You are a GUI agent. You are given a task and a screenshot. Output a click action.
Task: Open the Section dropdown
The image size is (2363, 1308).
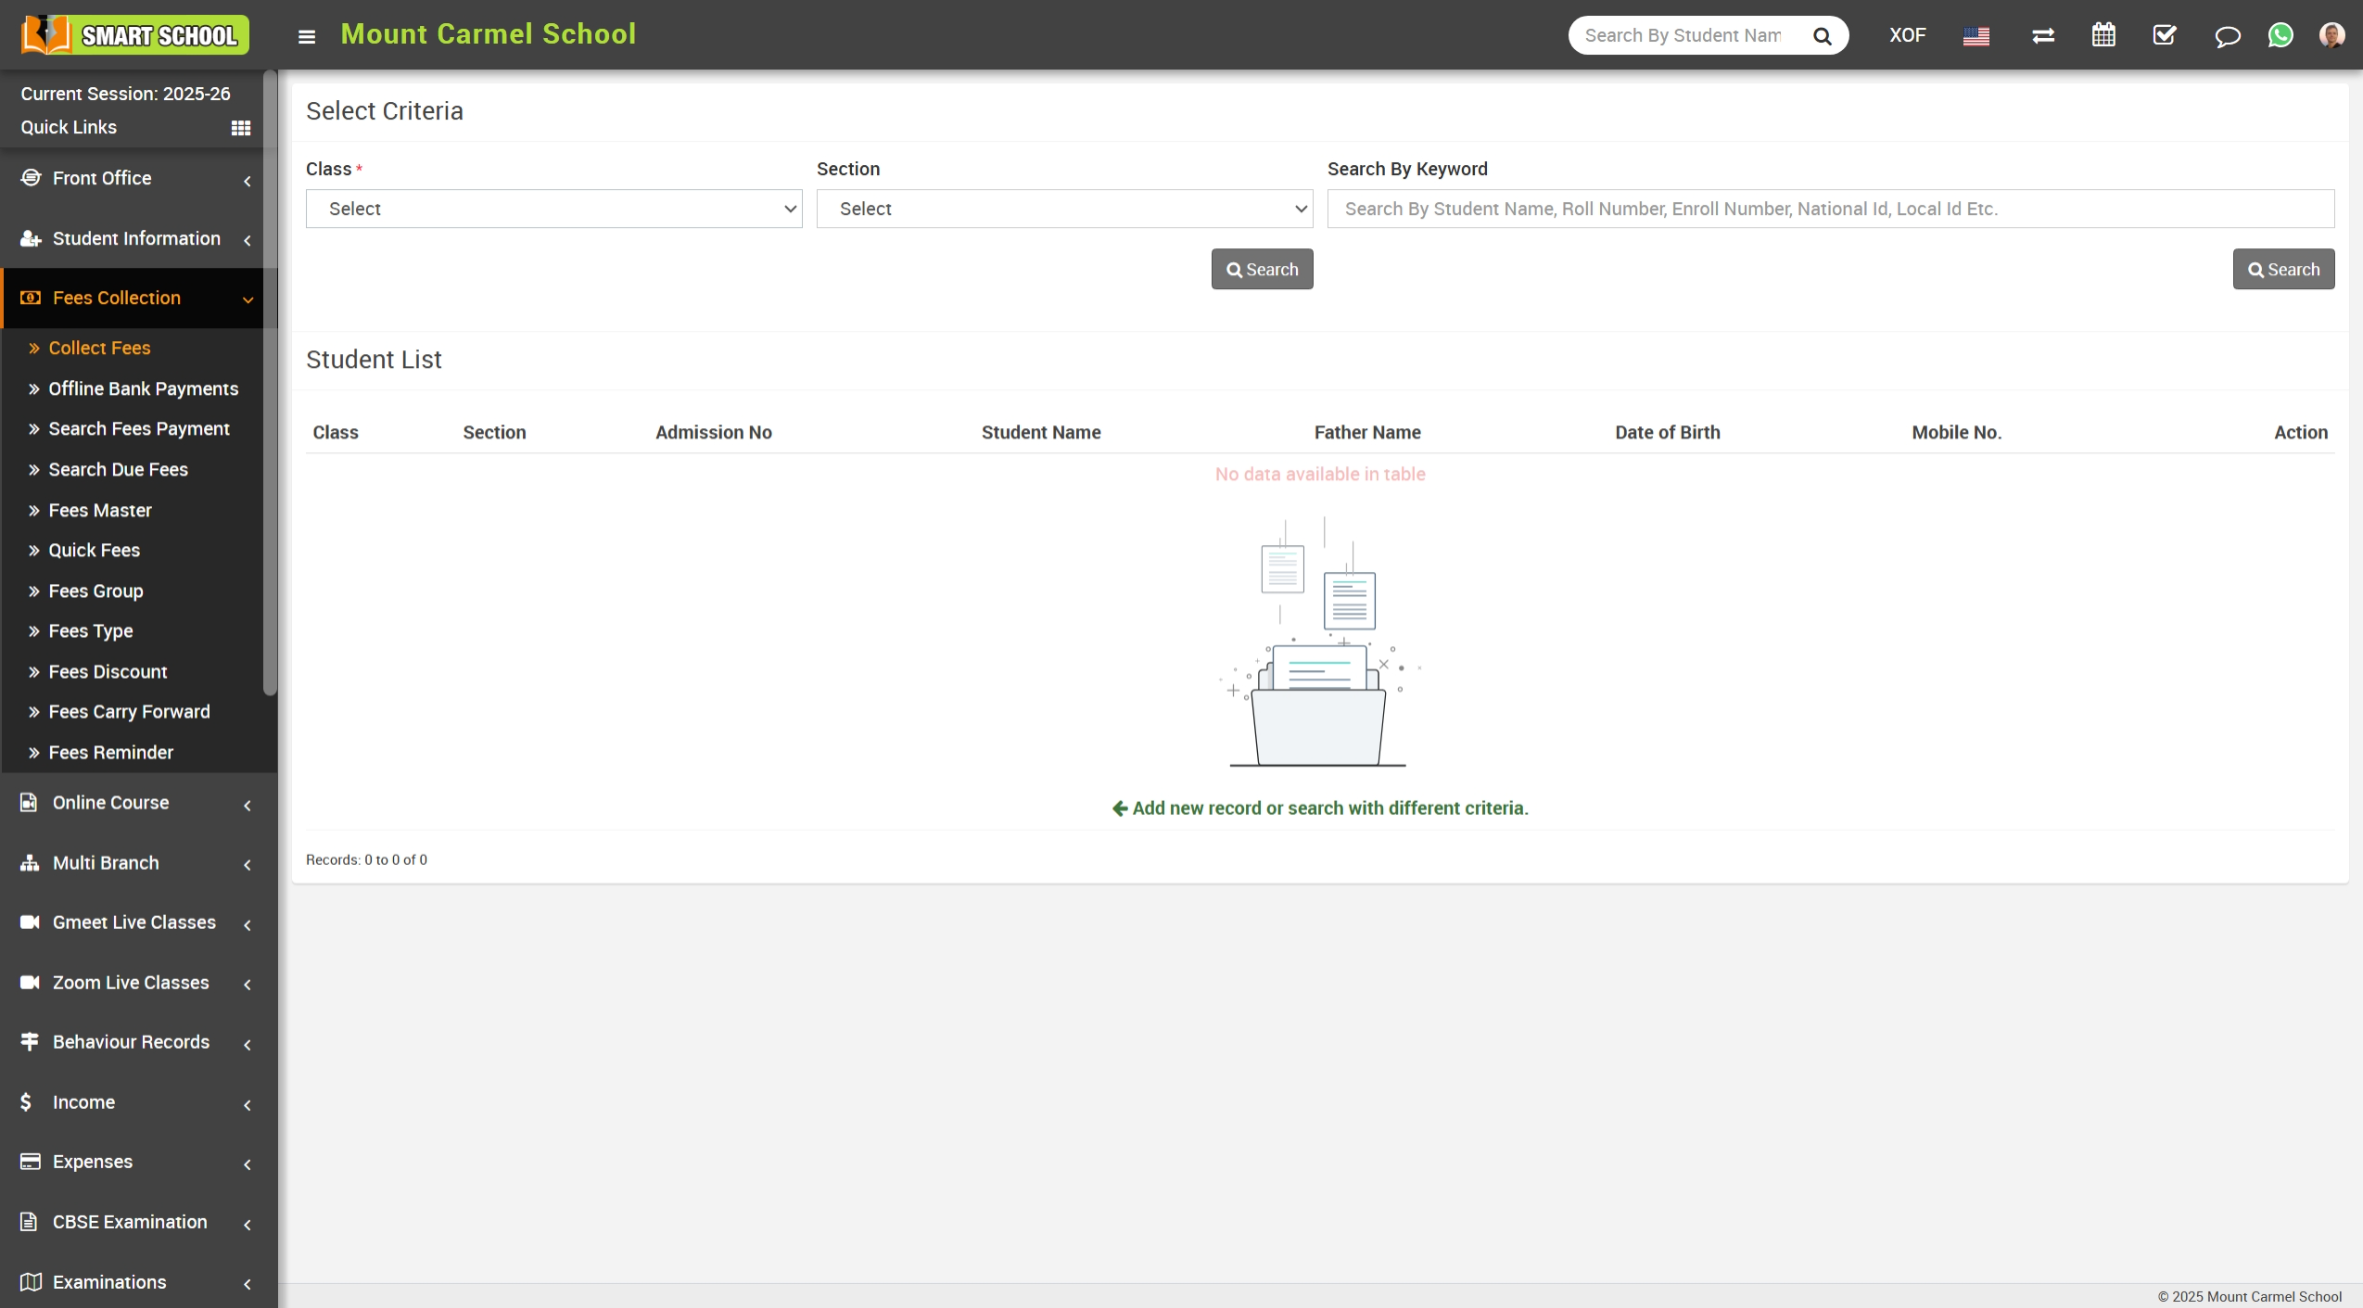pos(1065,209)
